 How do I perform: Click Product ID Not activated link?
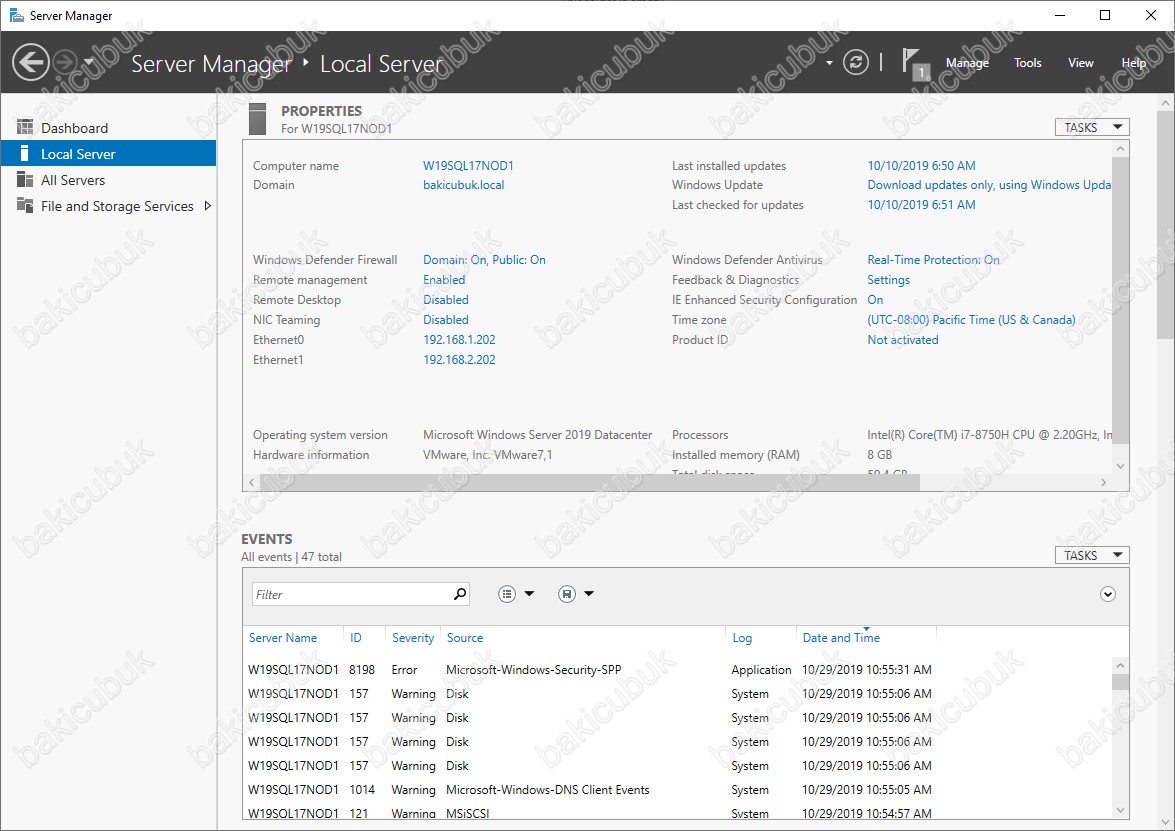click(902, 339)
